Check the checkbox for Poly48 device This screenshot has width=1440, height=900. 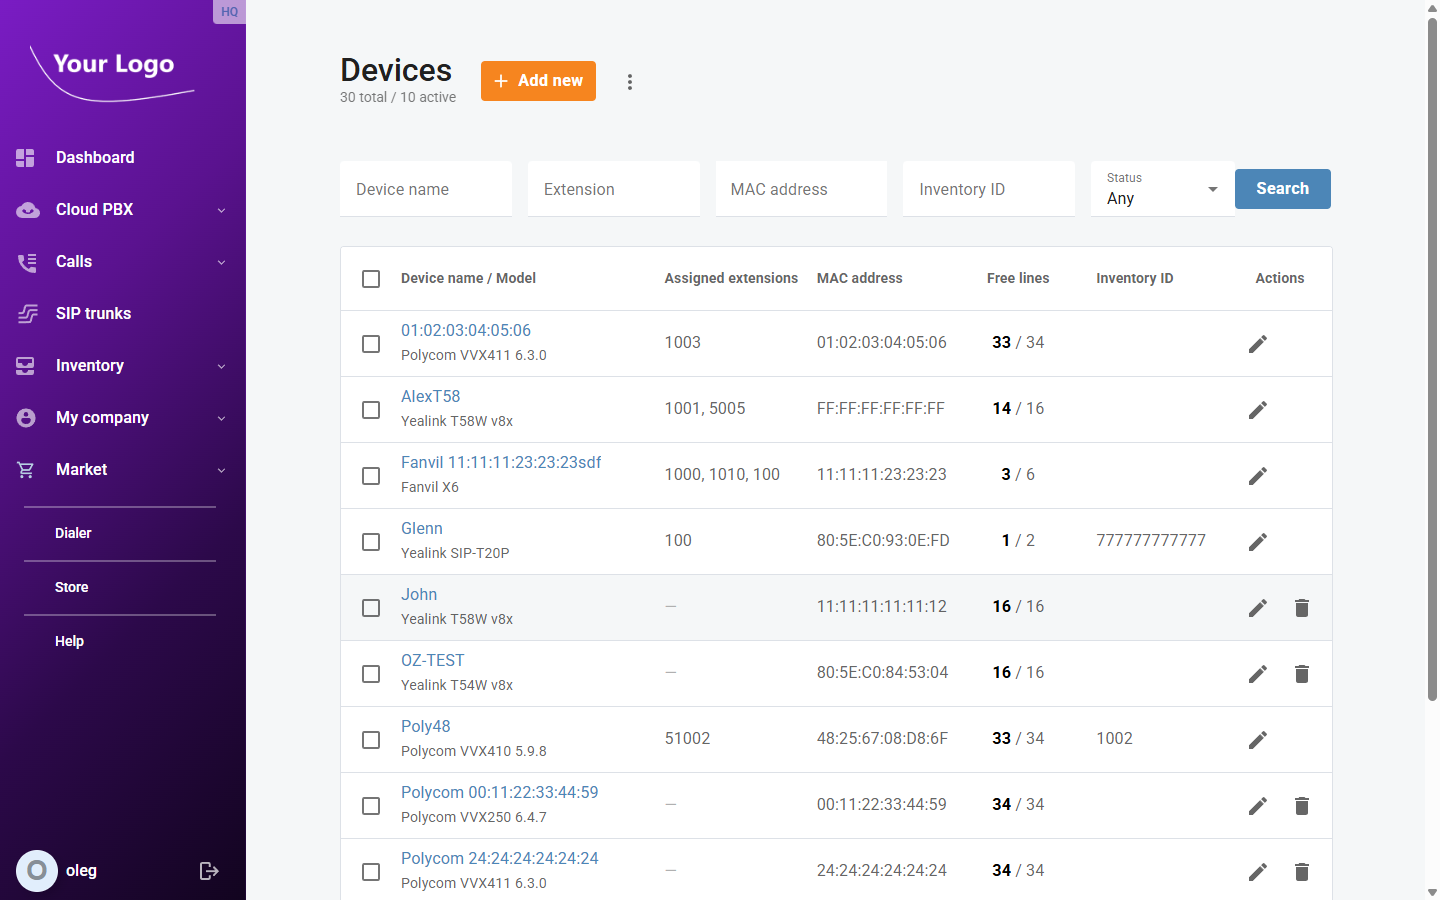coord(371,740)
